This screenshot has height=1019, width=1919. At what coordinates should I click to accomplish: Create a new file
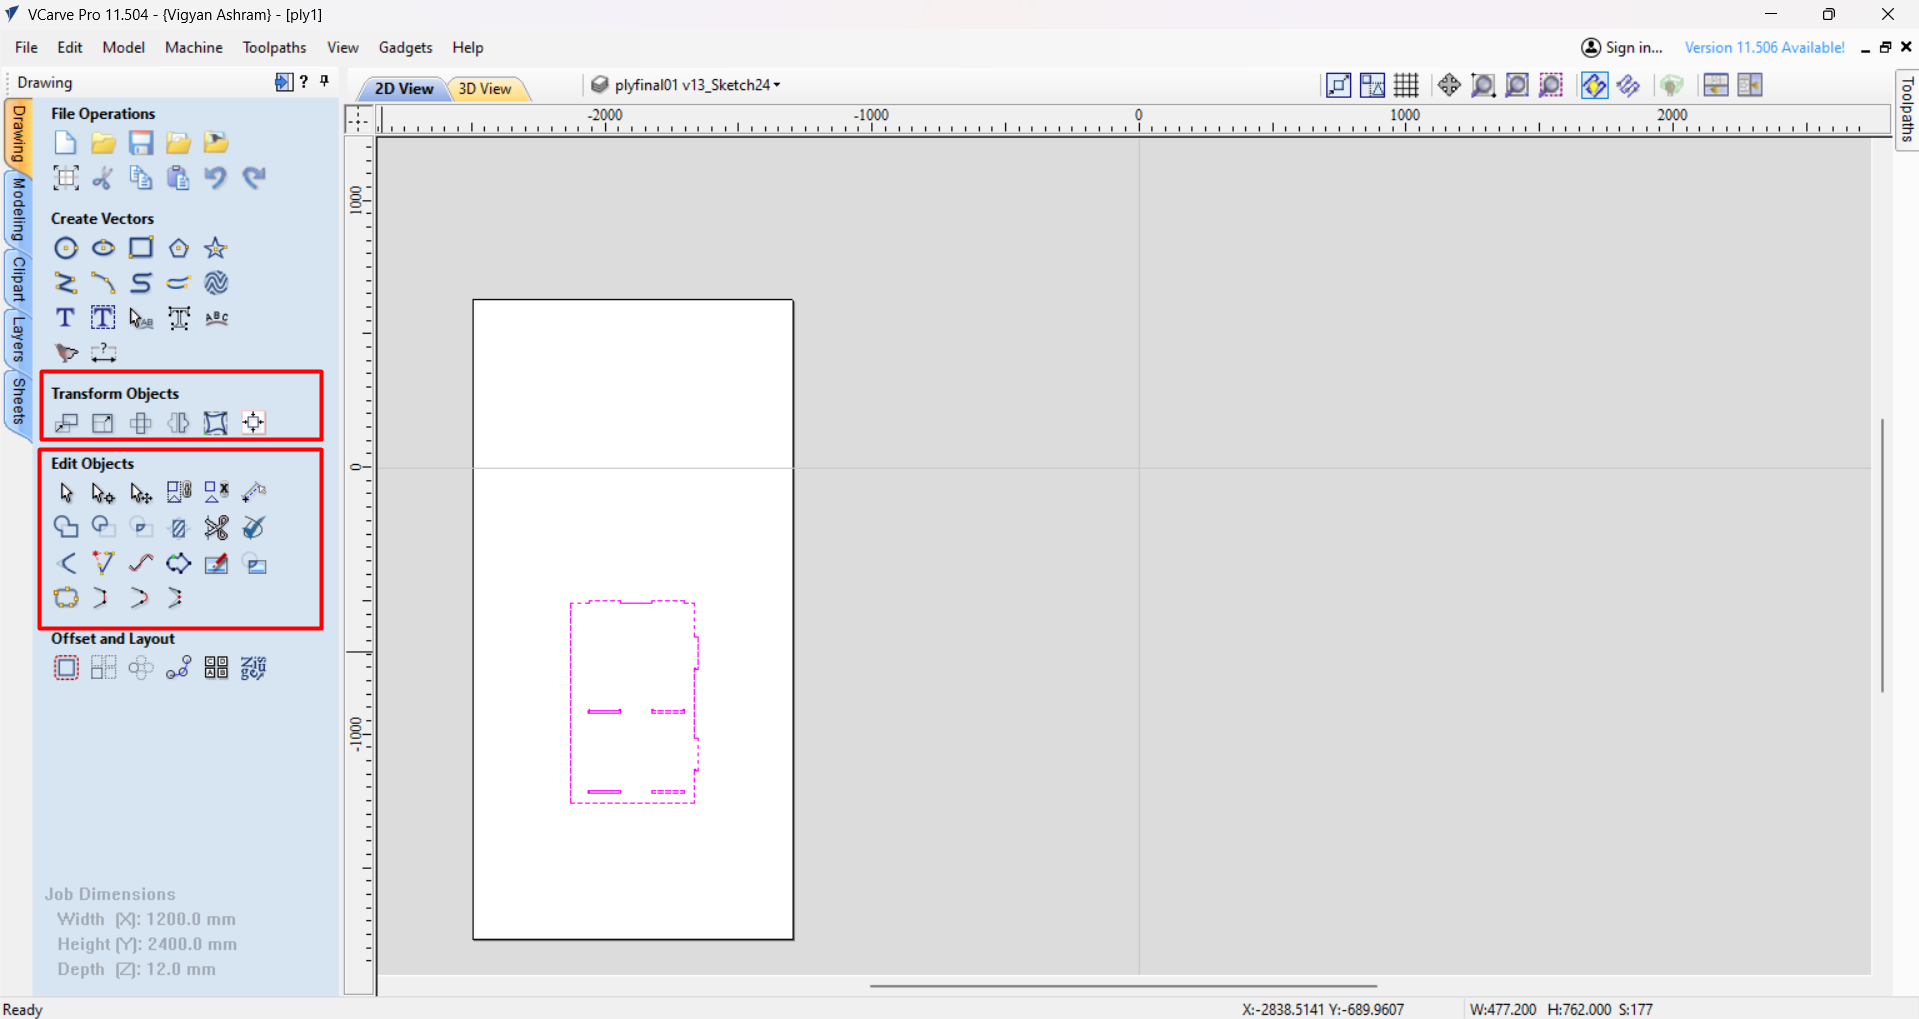[65, 143]
